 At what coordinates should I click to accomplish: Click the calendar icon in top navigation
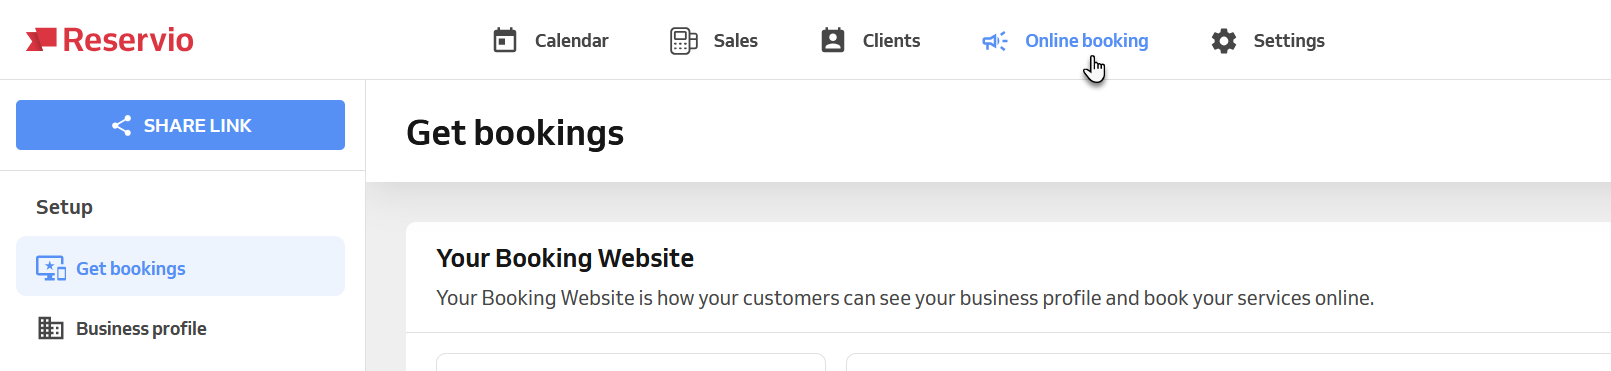click(x=505, y=40)
